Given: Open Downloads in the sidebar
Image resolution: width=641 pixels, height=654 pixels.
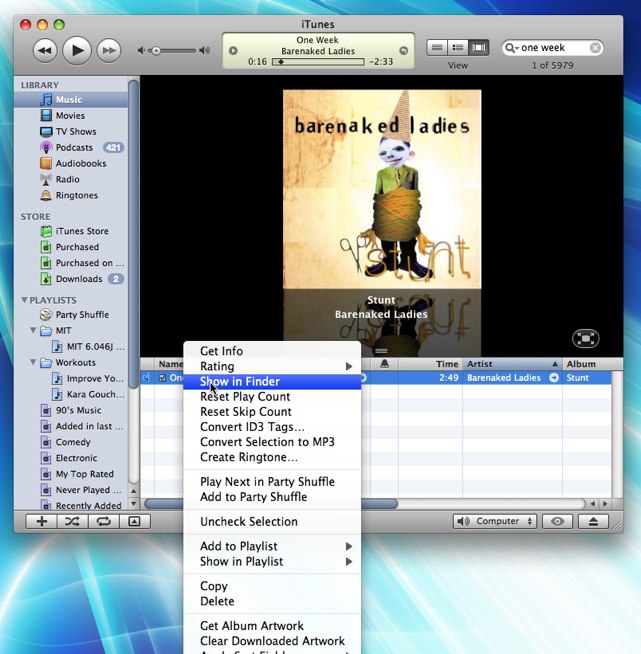Looking at the screenshot, I should 71,279.
